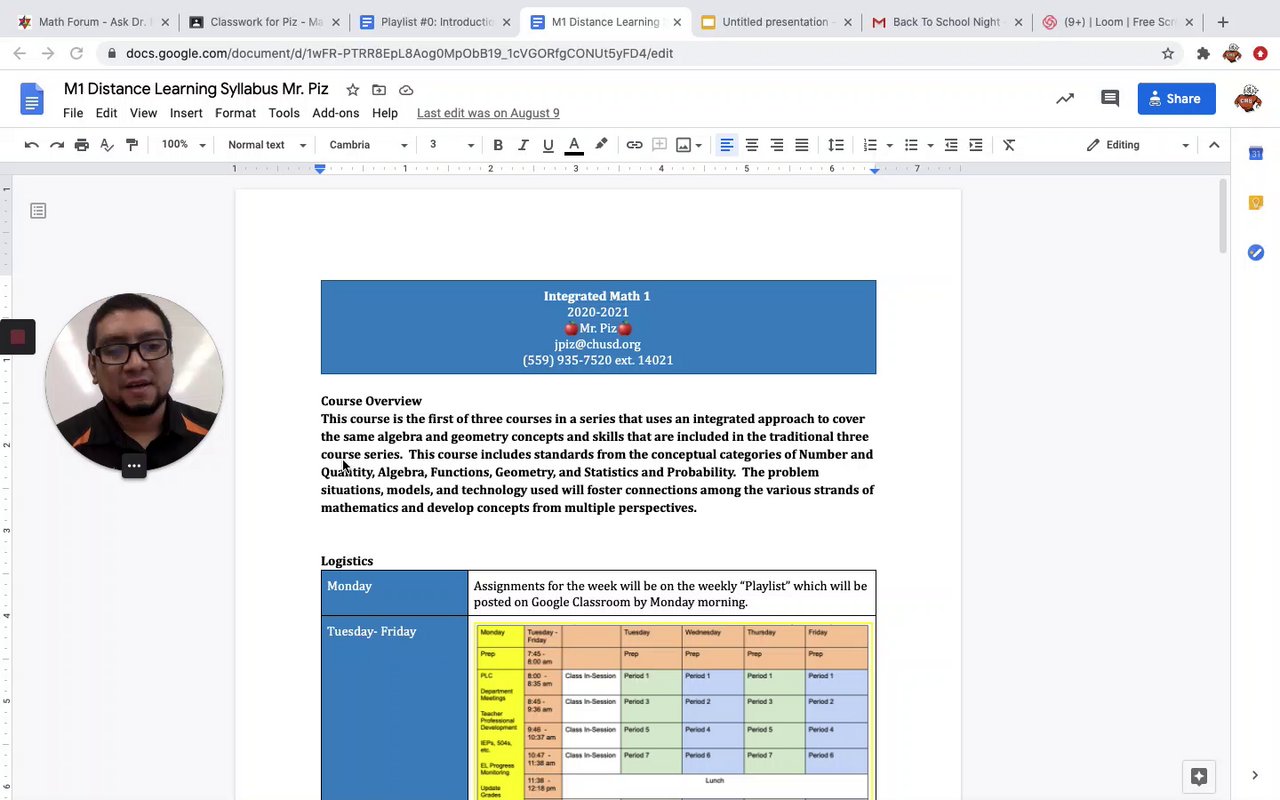Open the comment history bubble
The image size is (1280, 800).
pos(1110,98)
